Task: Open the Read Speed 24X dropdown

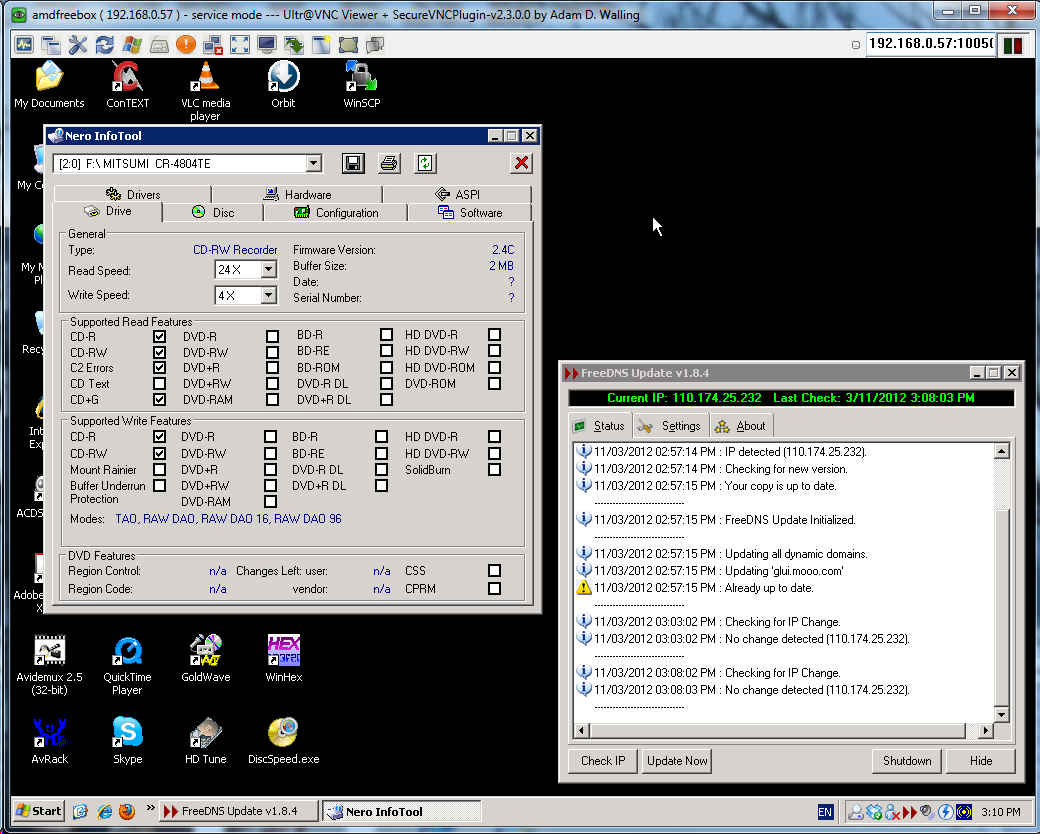Action: tap(269, 269)
